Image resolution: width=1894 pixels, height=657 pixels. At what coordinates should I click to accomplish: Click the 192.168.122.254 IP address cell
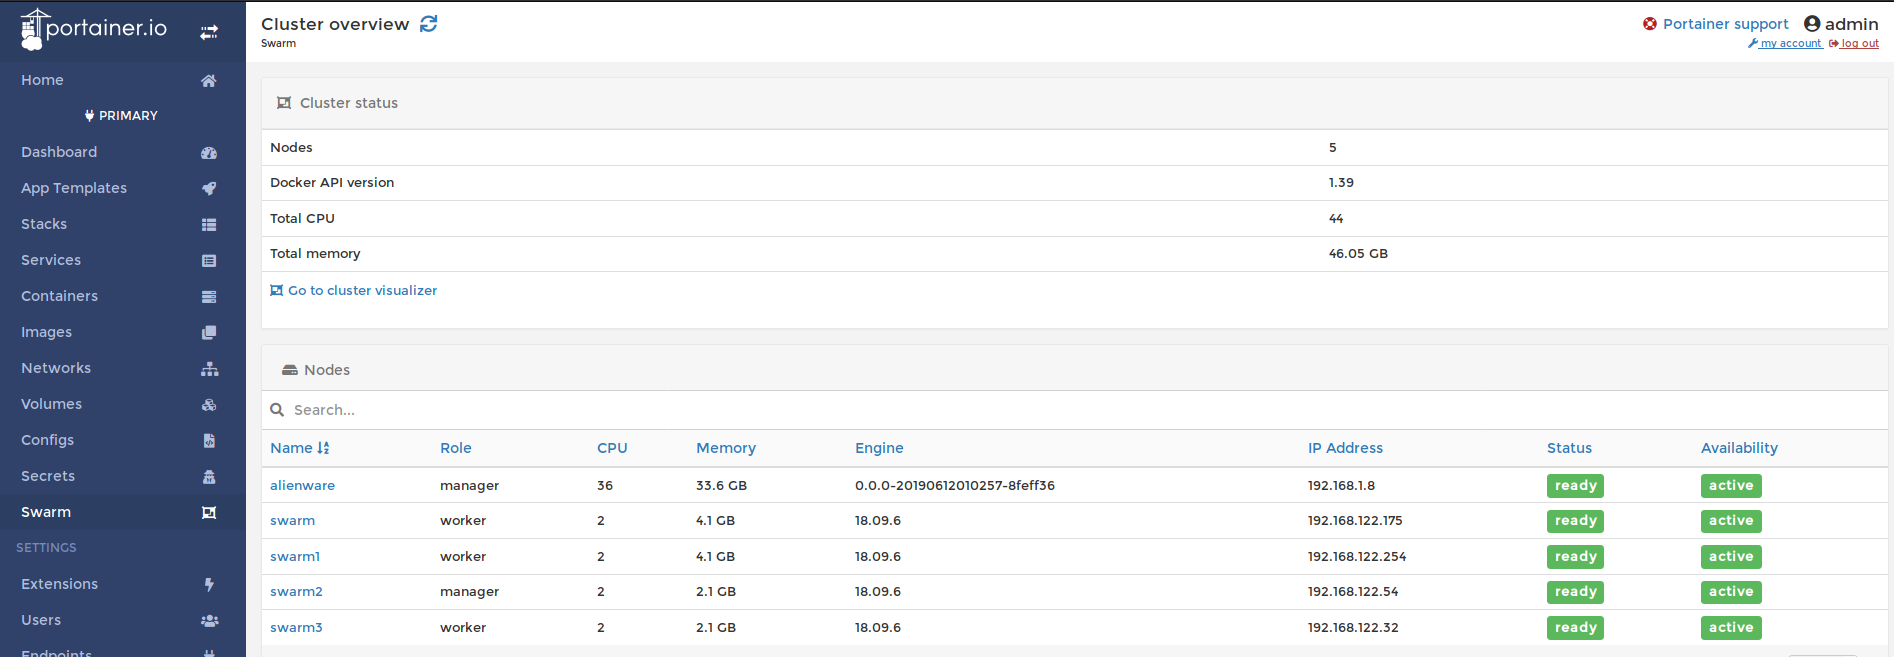click(x=1357, y=557)
